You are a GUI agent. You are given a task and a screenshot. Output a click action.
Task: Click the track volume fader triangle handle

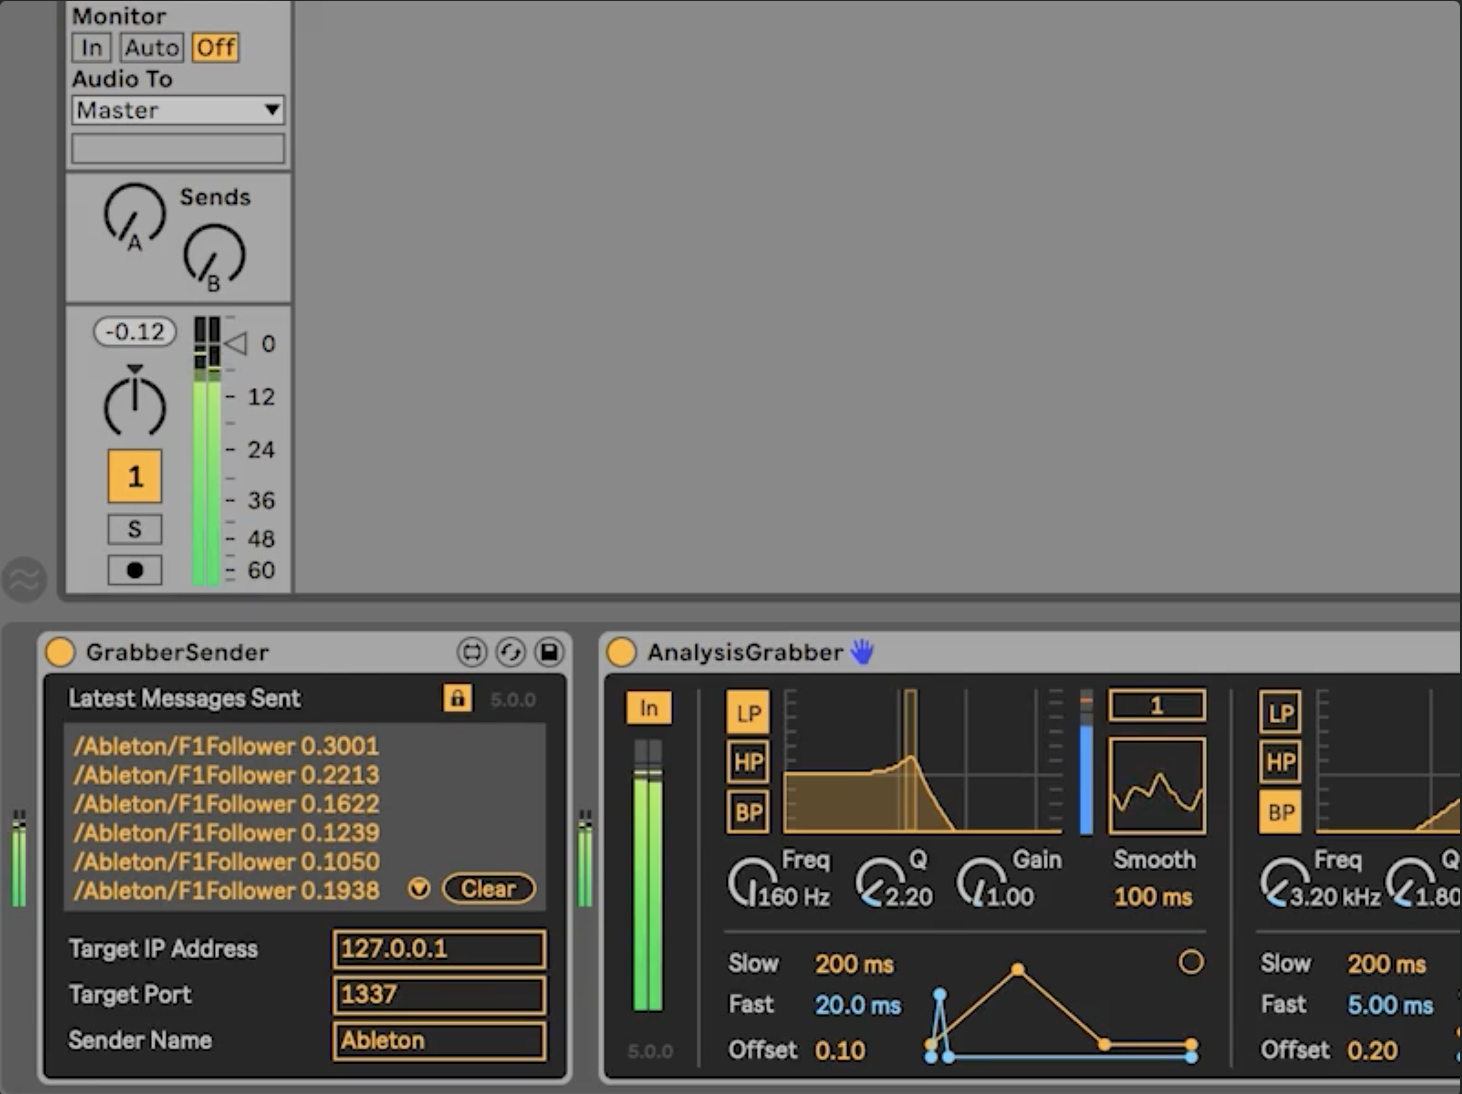click(237, 343)
